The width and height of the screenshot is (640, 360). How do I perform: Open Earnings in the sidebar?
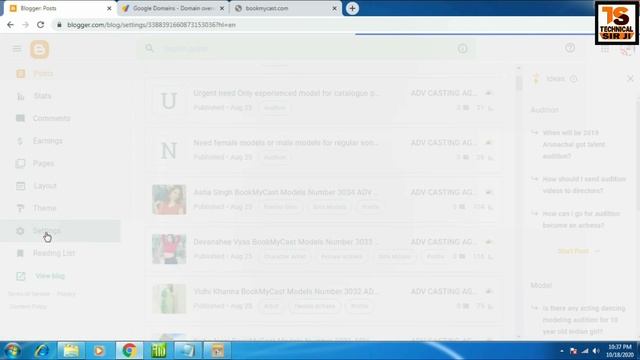pos(48,141)
